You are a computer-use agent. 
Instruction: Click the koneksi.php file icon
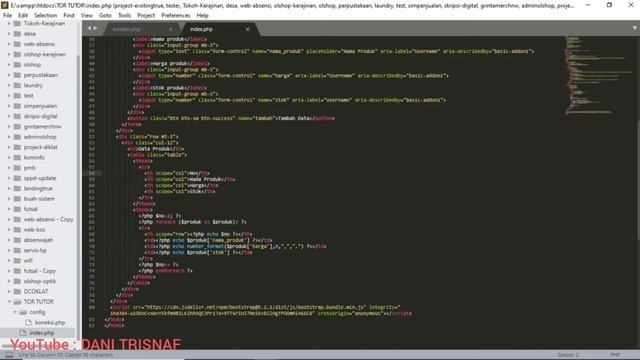[x=29, y=322]
